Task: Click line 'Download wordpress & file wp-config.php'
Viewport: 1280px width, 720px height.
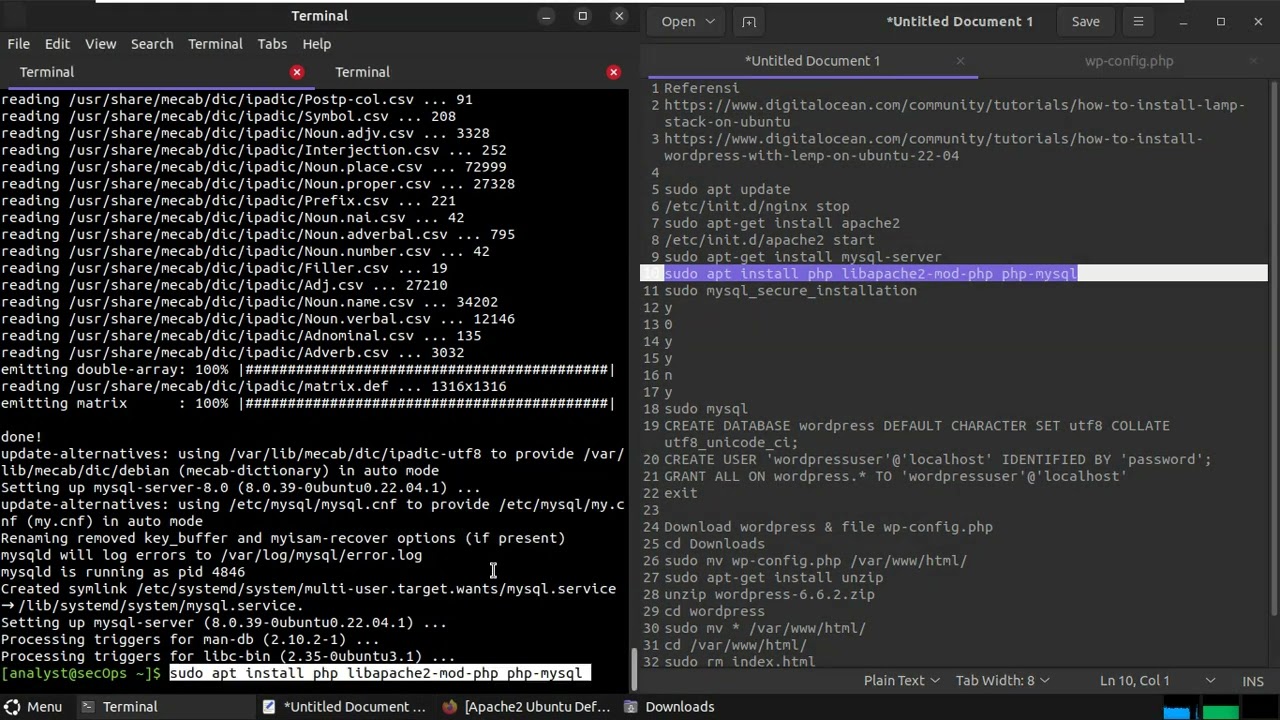Action: pyautogui.click(x=828, y=527)
